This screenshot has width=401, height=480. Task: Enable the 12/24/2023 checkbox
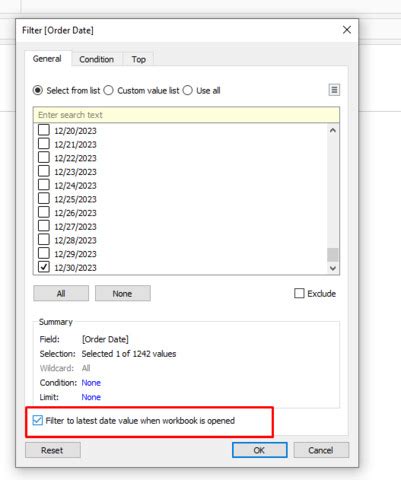44,184
